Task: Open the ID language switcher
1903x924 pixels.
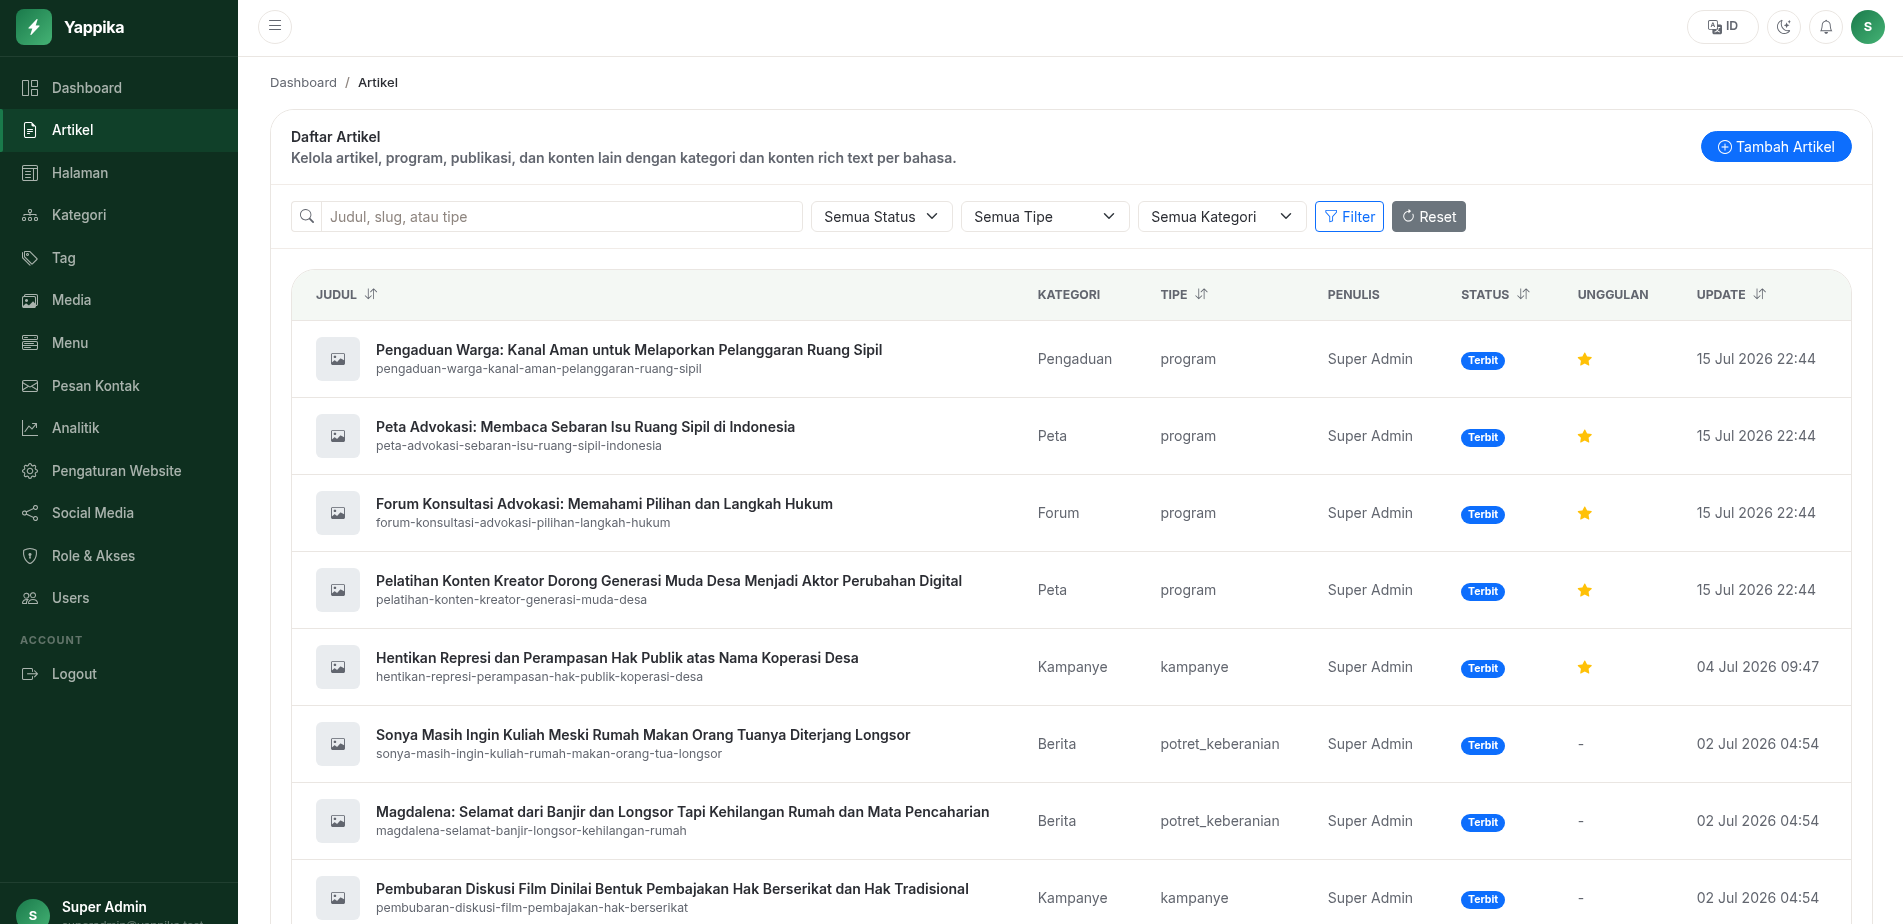Action: [1722, 27]
